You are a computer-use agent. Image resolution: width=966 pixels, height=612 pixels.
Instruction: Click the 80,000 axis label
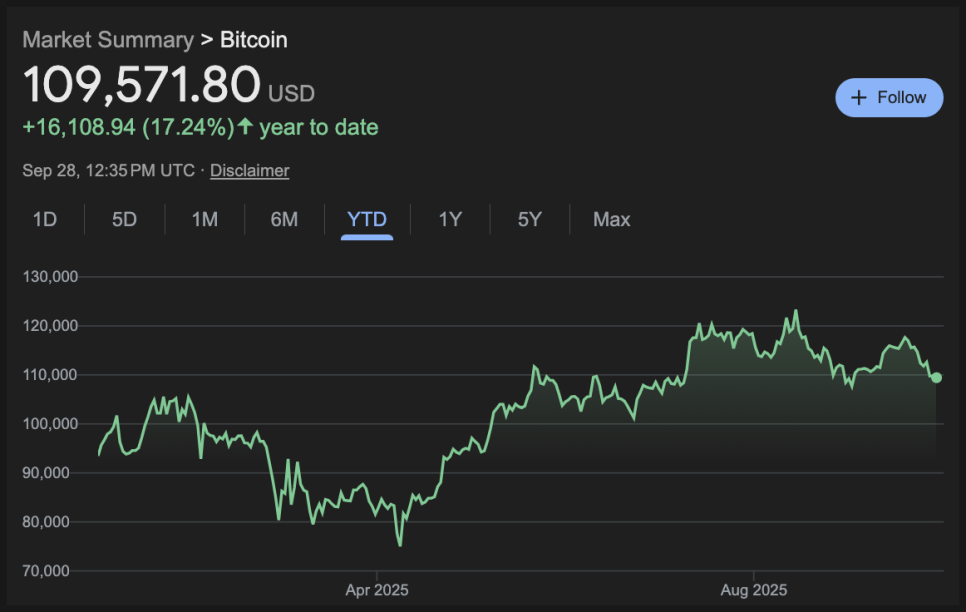pos(46,521)
